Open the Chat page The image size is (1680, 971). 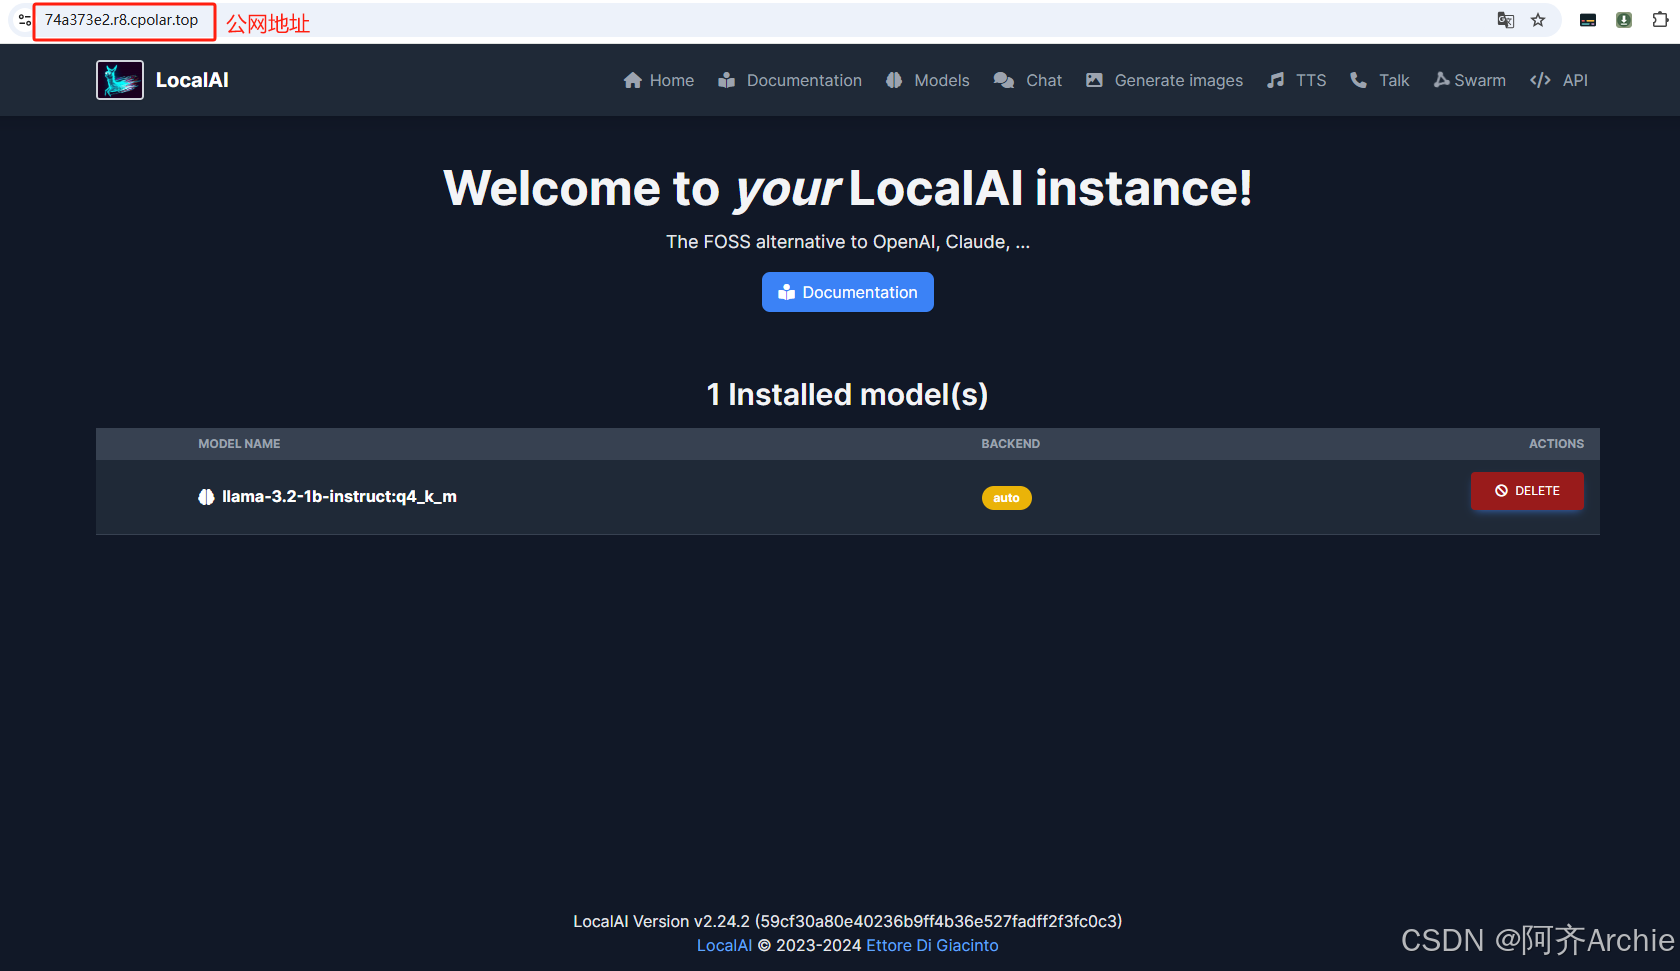point(1028,80)
